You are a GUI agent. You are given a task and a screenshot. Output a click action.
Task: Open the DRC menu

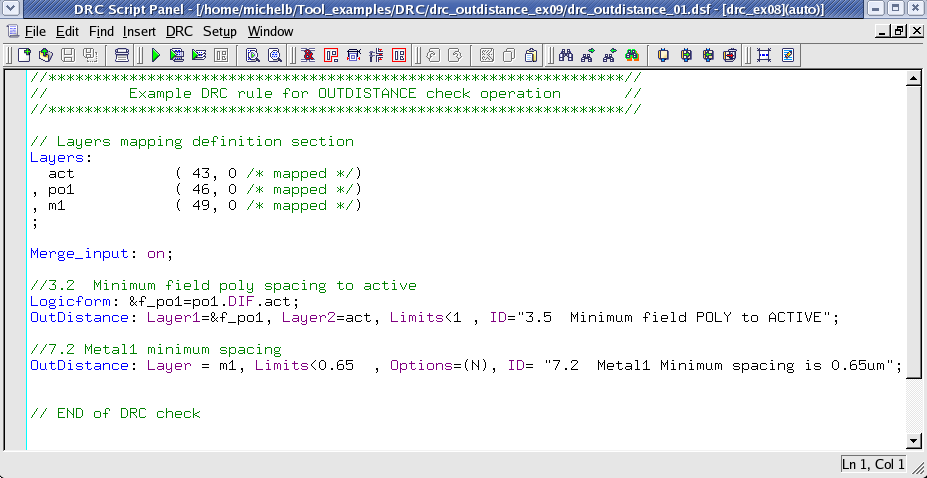click(179, 31)
